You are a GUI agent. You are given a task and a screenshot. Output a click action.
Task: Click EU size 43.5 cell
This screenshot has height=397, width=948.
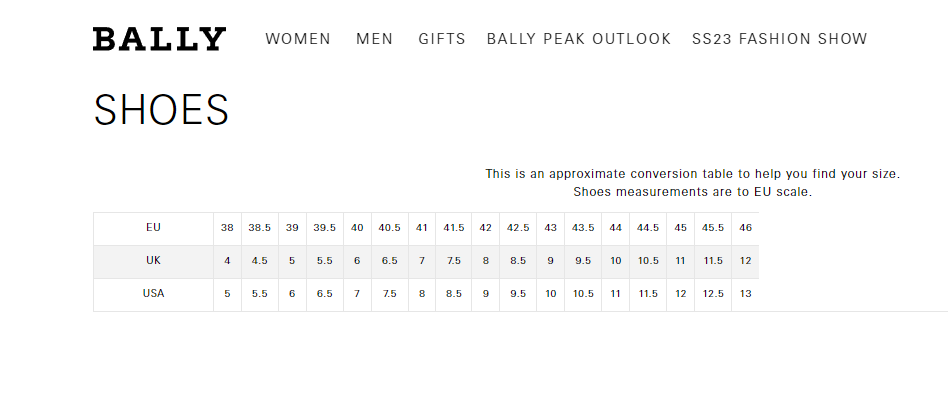(583, 228)
